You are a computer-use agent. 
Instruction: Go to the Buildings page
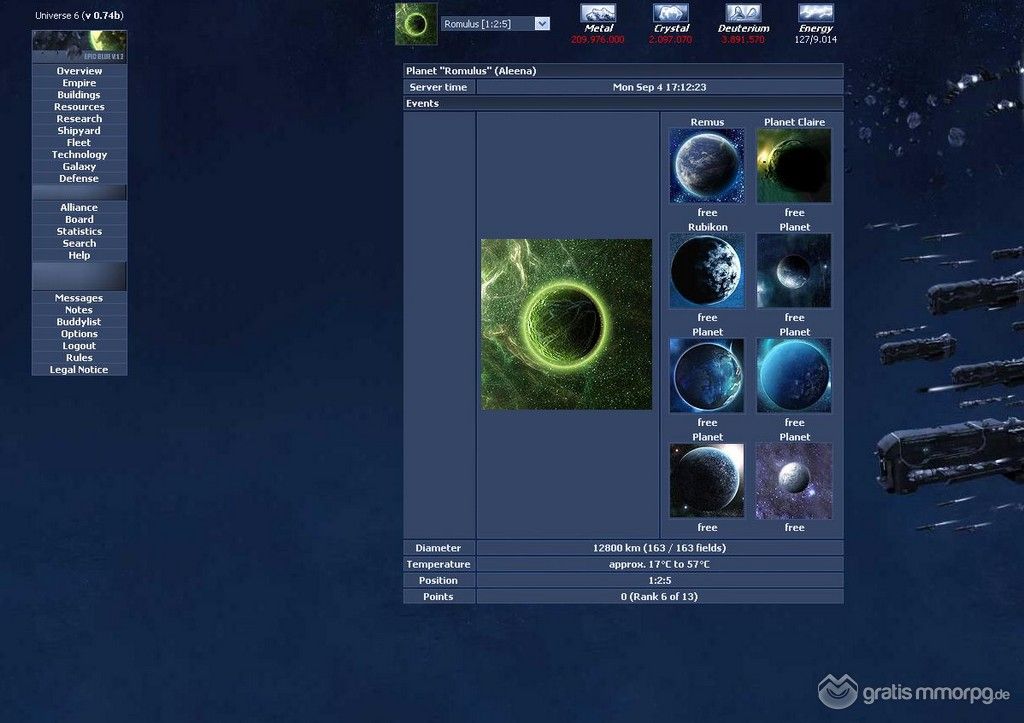point(79,95)
